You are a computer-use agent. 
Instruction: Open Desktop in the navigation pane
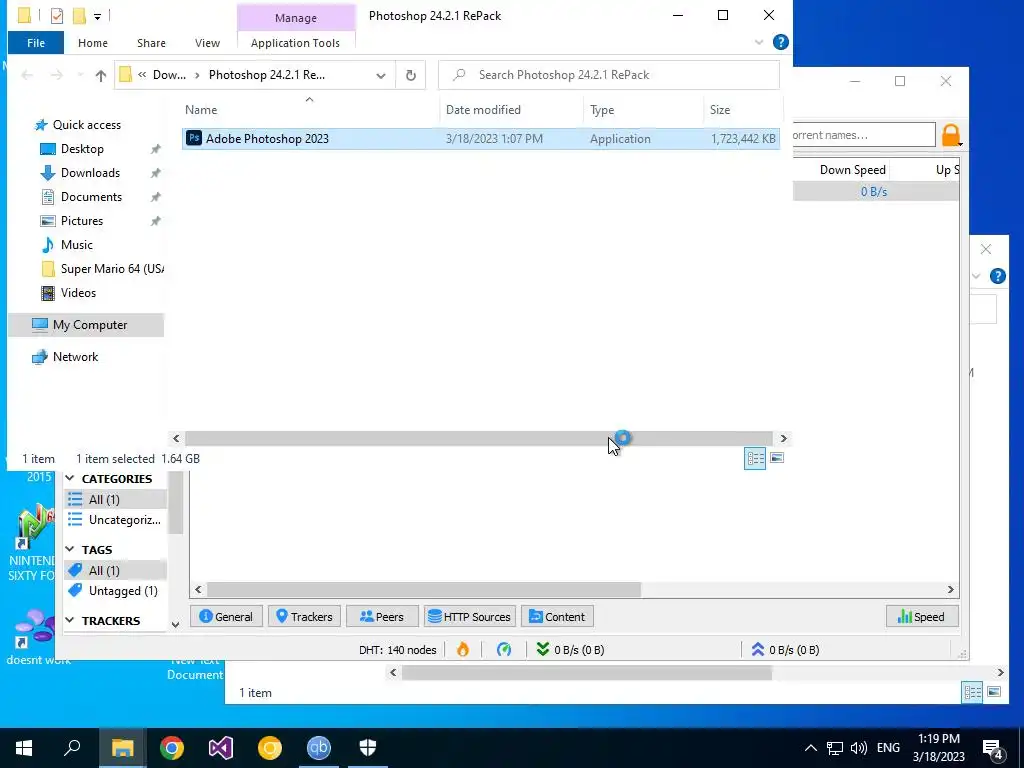point(82,149)
